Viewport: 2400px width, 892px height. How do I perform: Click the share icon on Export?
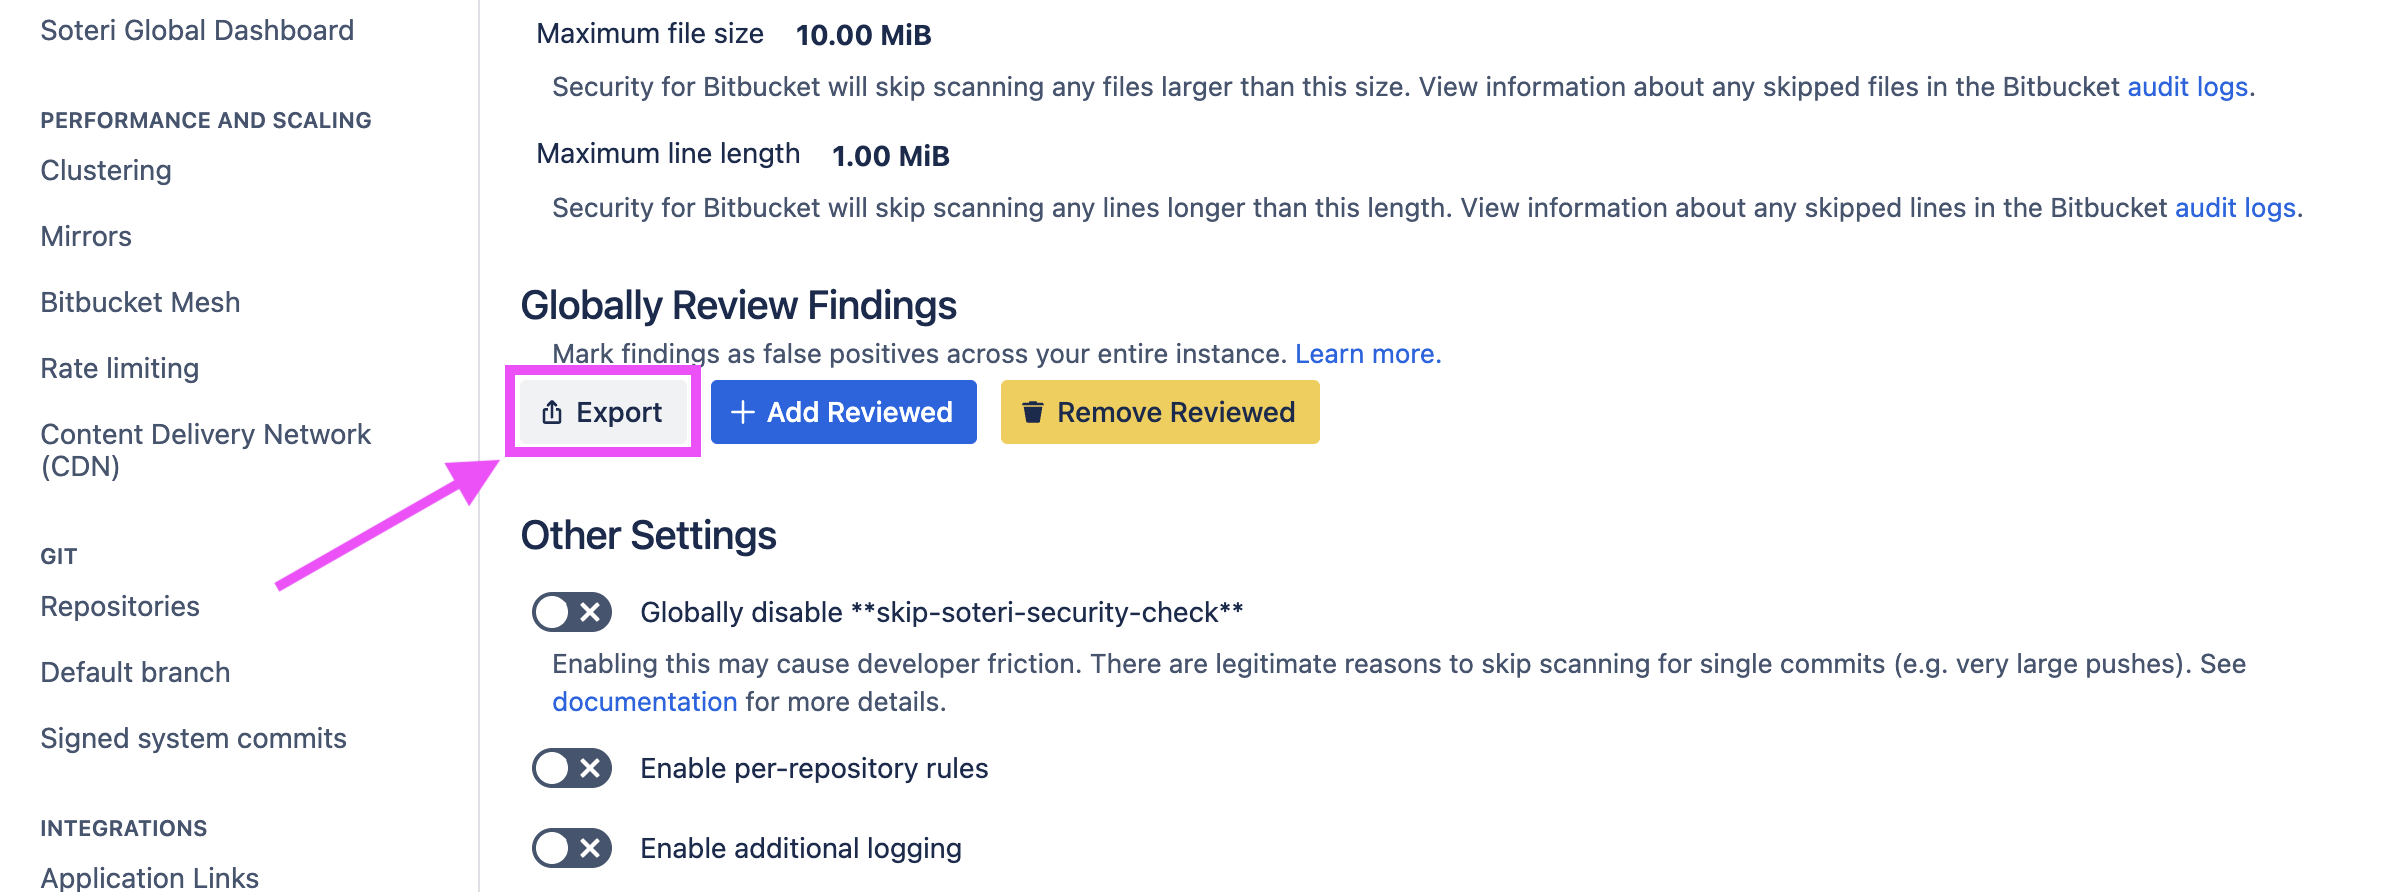[552, 412]
